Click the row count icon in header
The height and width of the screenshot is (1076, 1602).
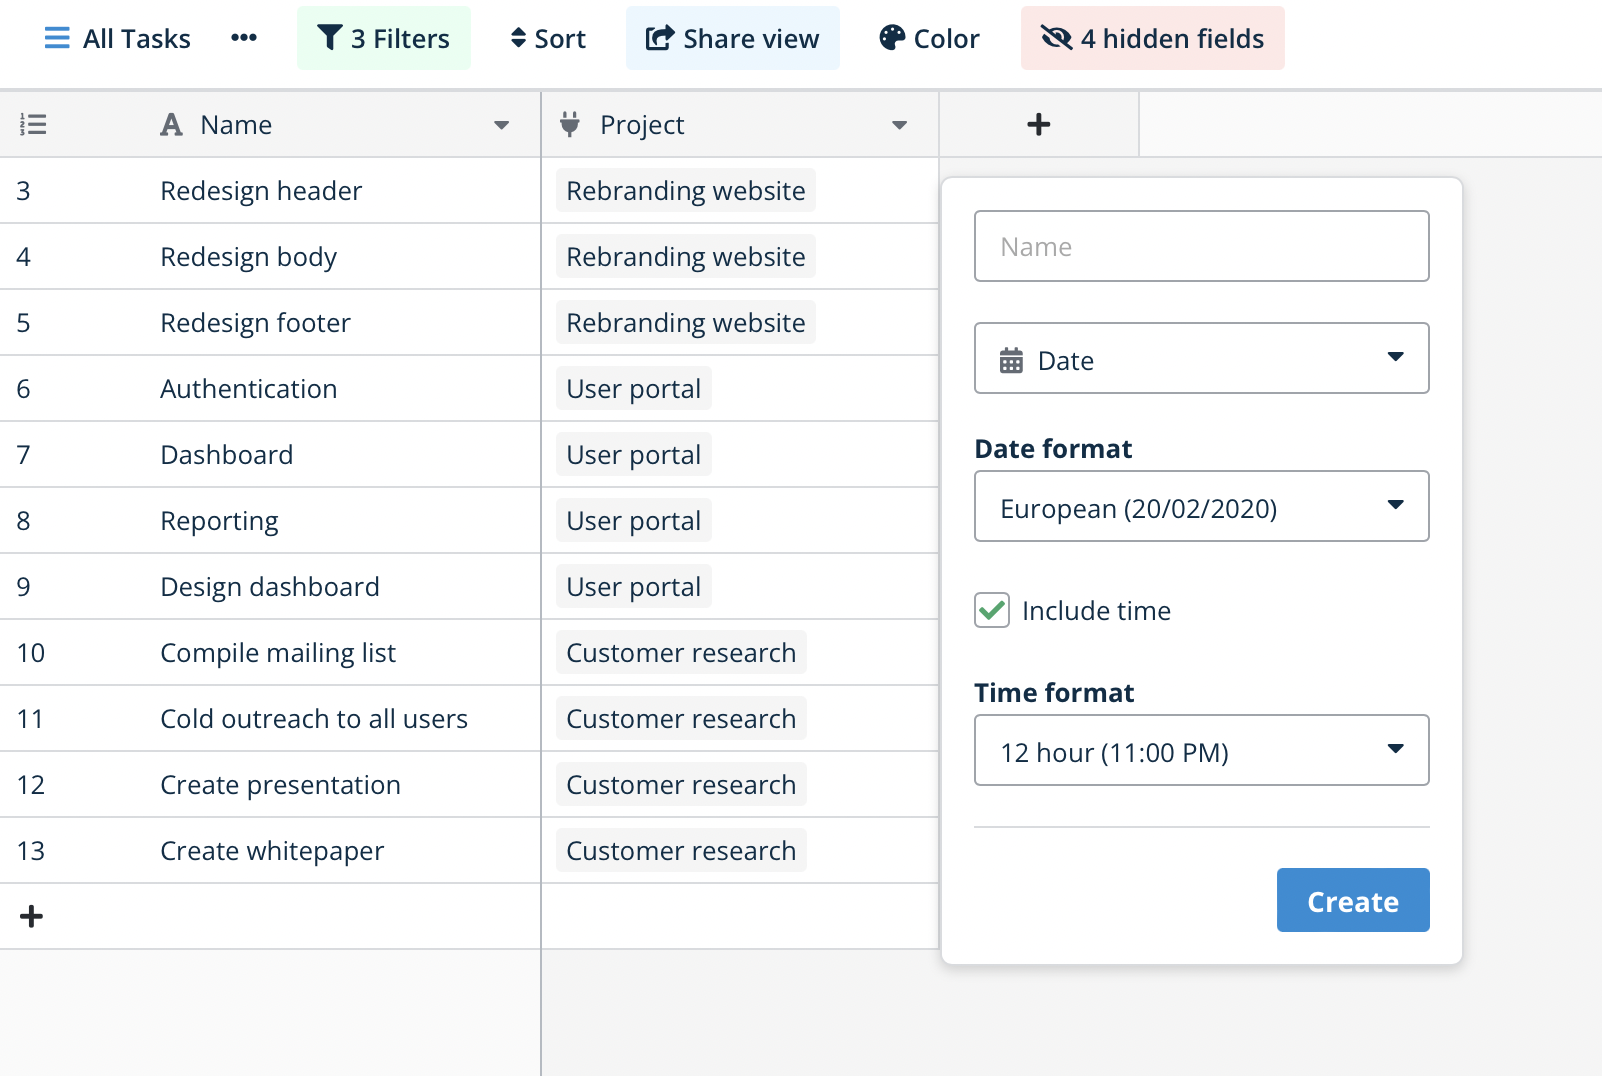(33, 124)
